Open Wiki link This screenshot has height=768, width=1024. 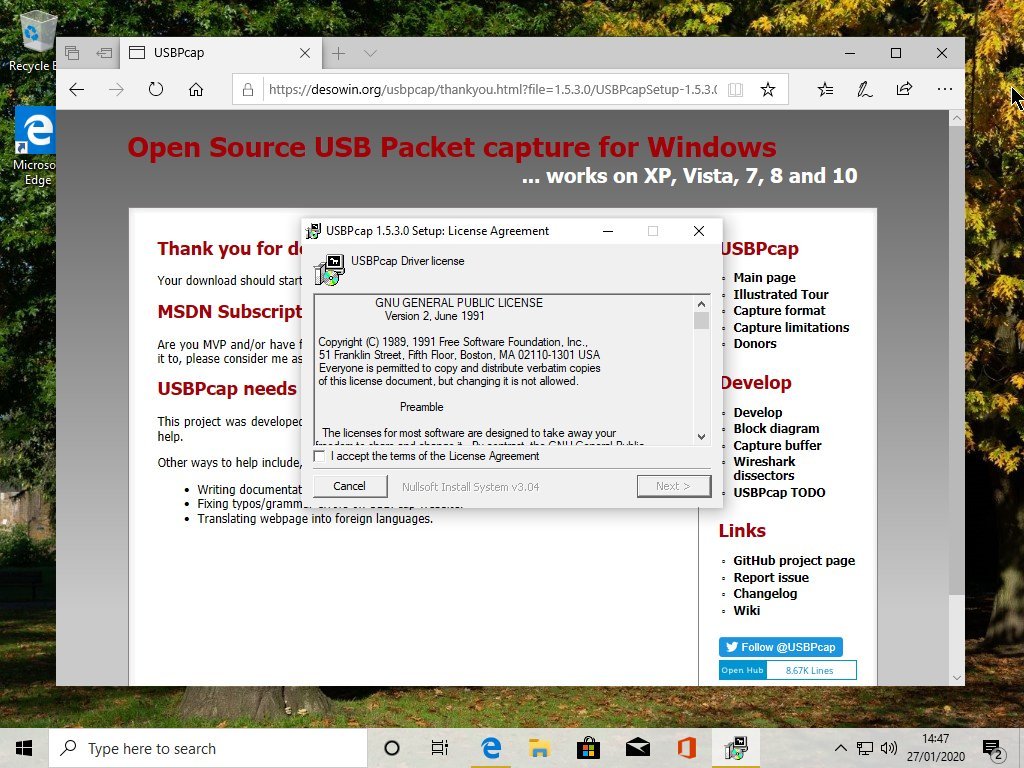coord(746,610)
